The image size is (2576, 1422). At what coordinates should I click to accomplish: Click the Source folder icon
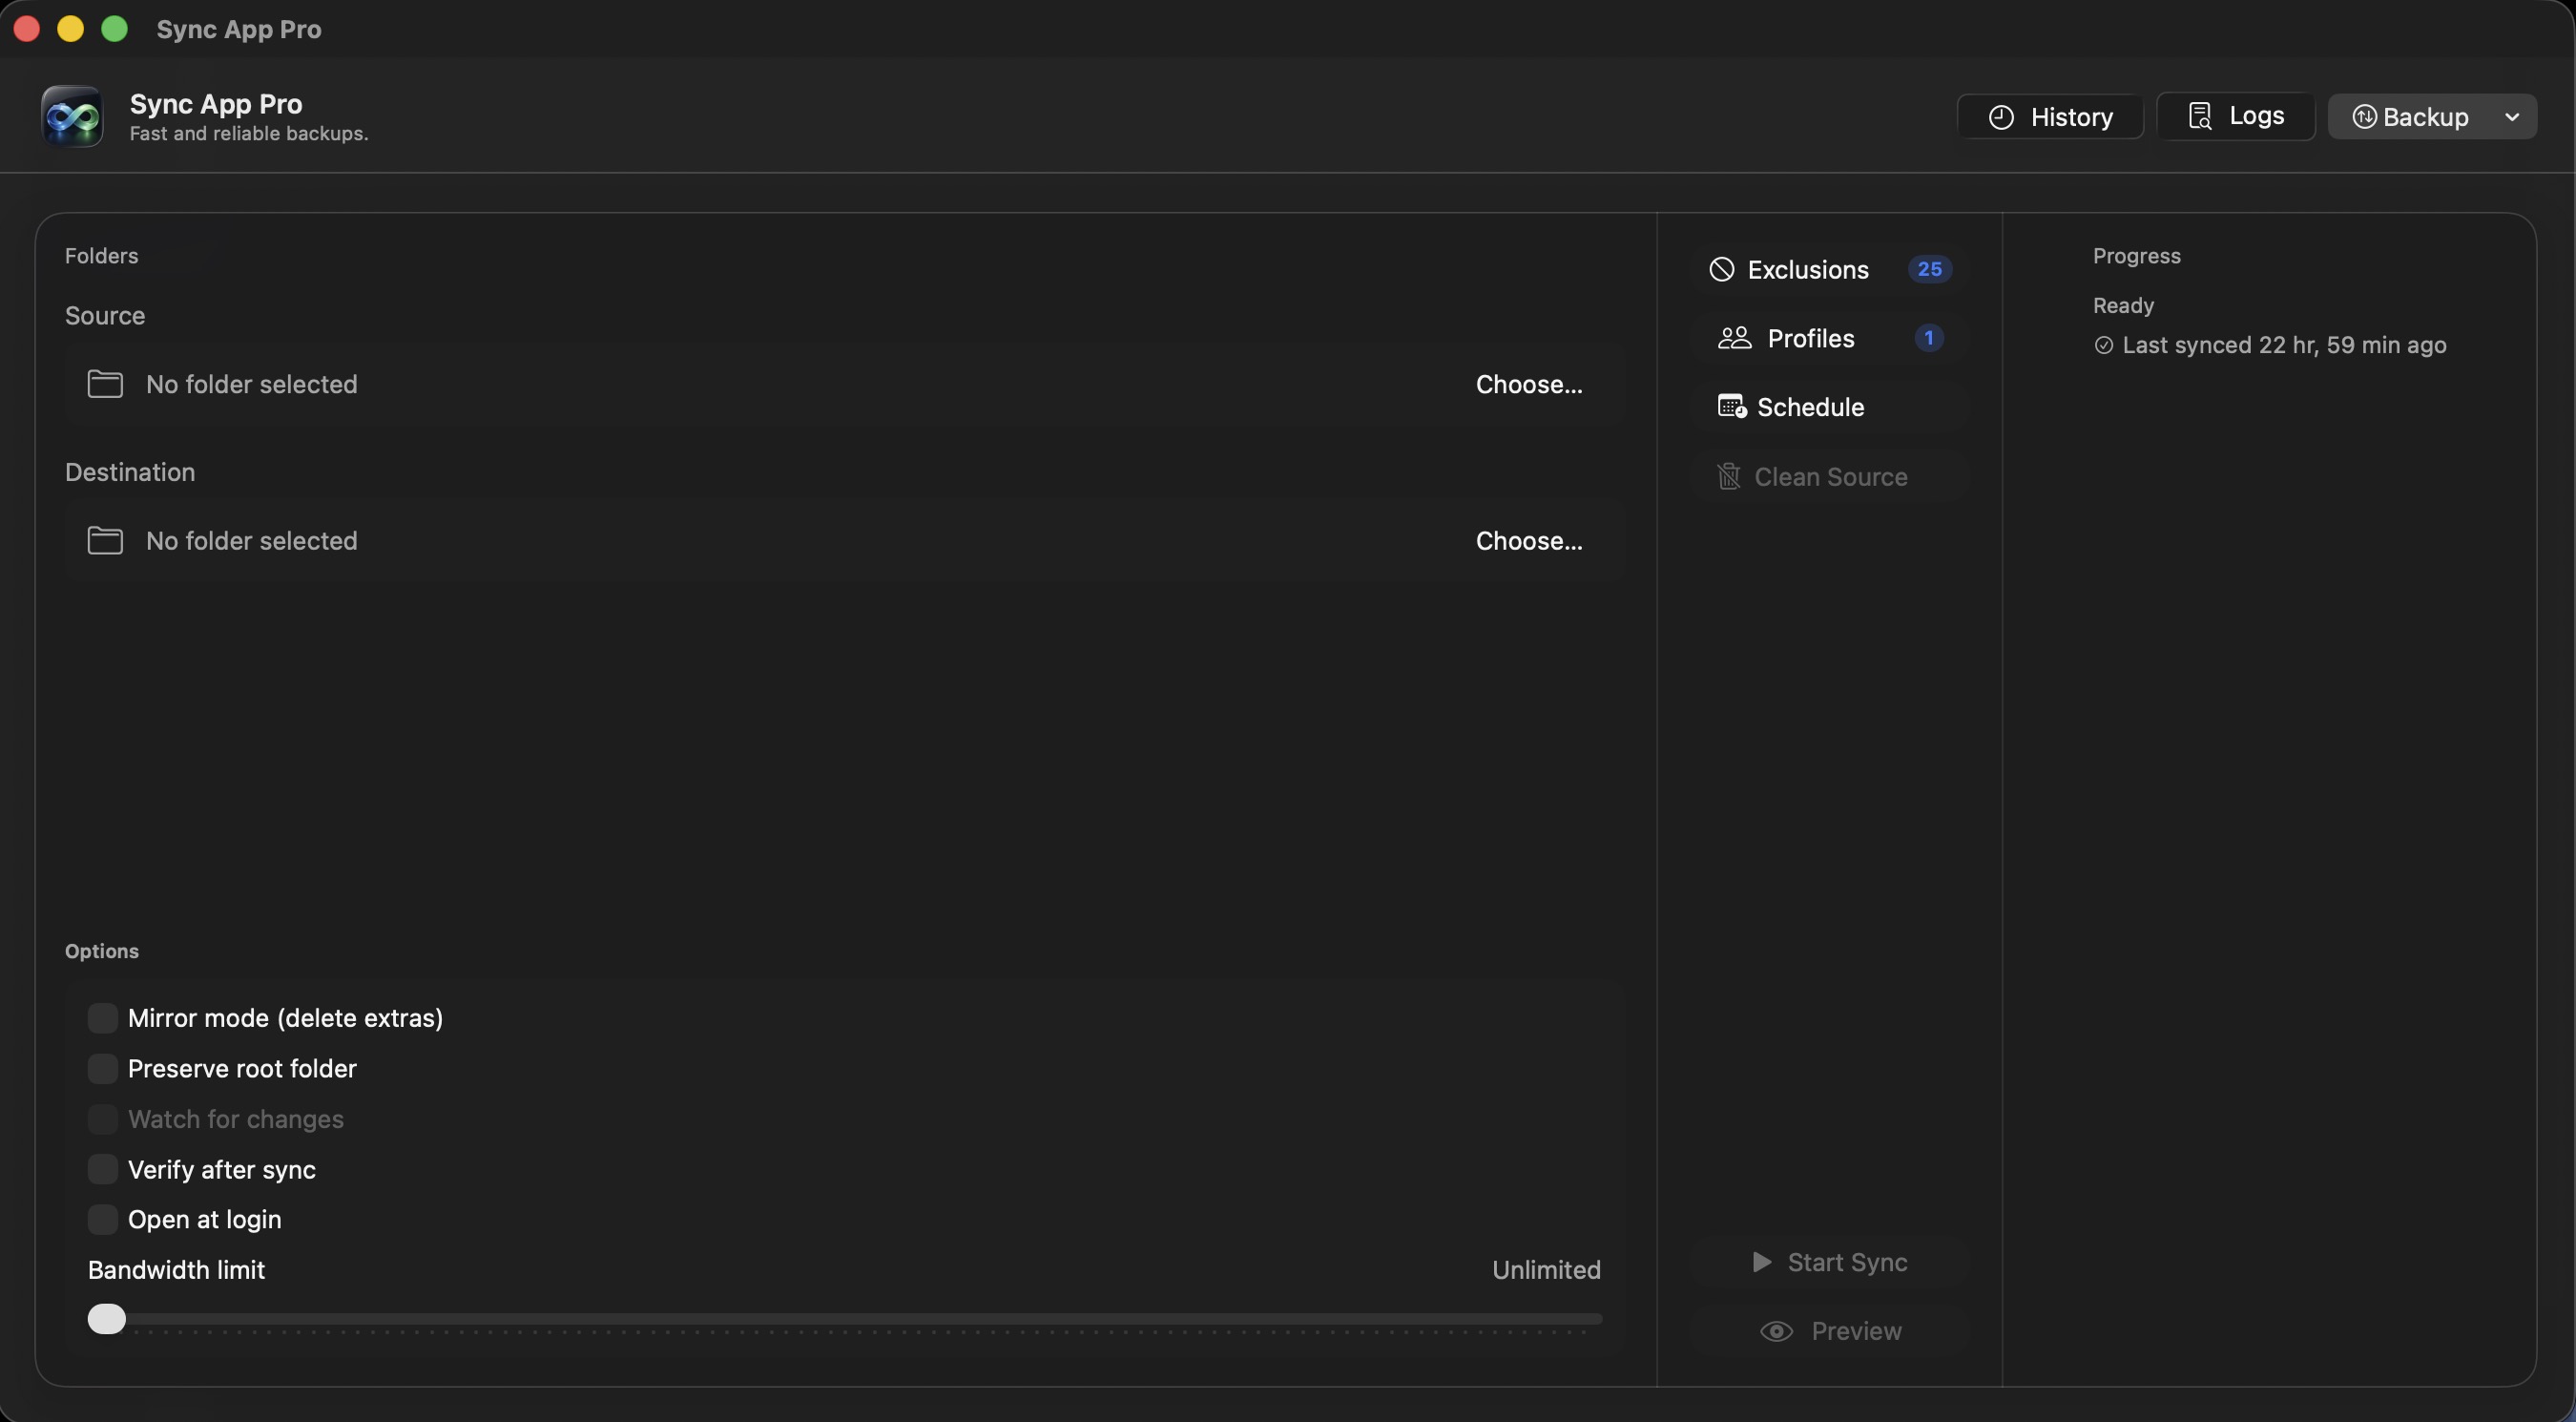coord(105,384)
